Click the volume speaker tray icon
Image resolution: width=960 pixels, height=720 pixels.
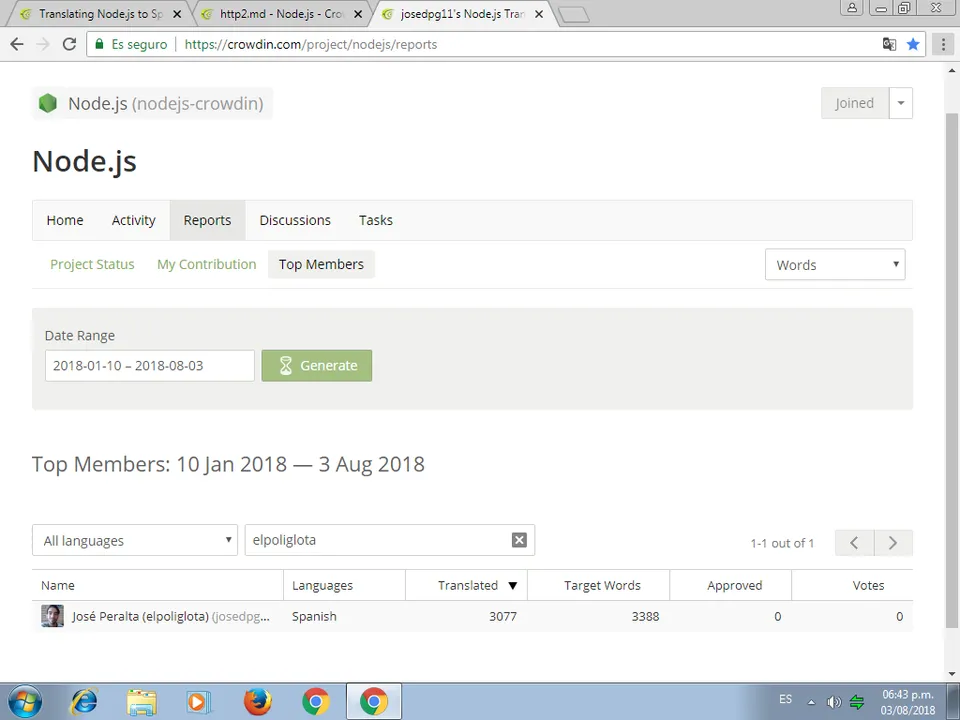click(x=833, y=702)
